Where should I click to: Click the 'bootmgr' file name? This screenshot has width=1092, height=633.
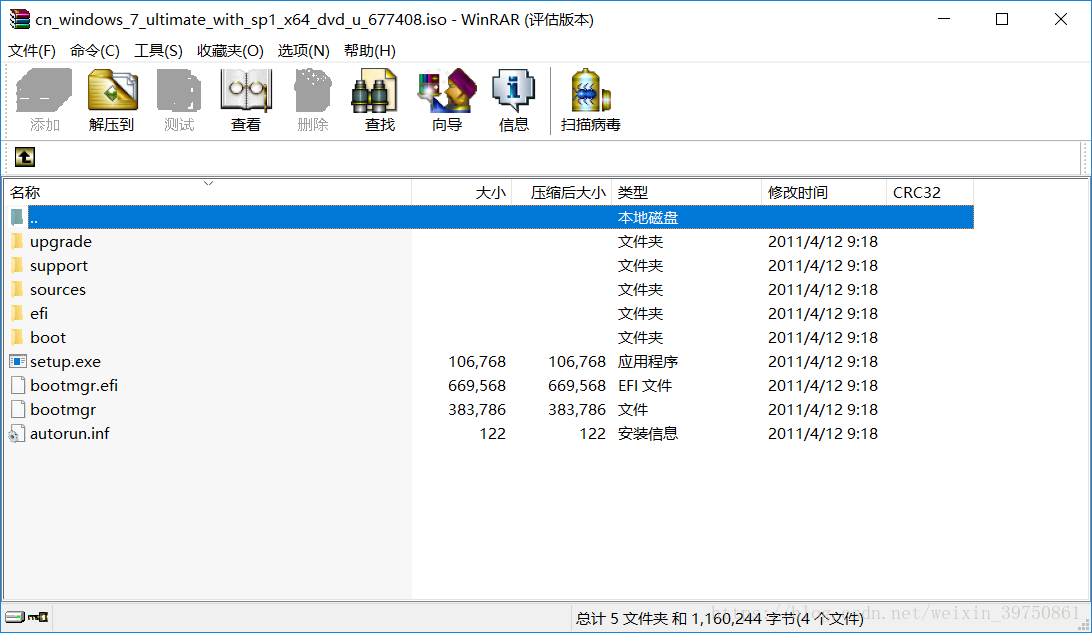63,410
